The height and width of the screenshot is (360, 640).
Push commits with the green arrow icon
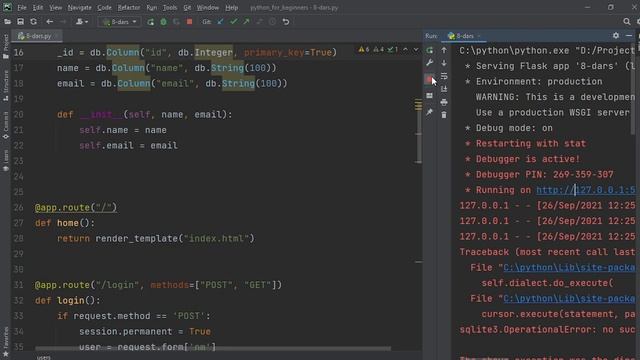point(246,22)
